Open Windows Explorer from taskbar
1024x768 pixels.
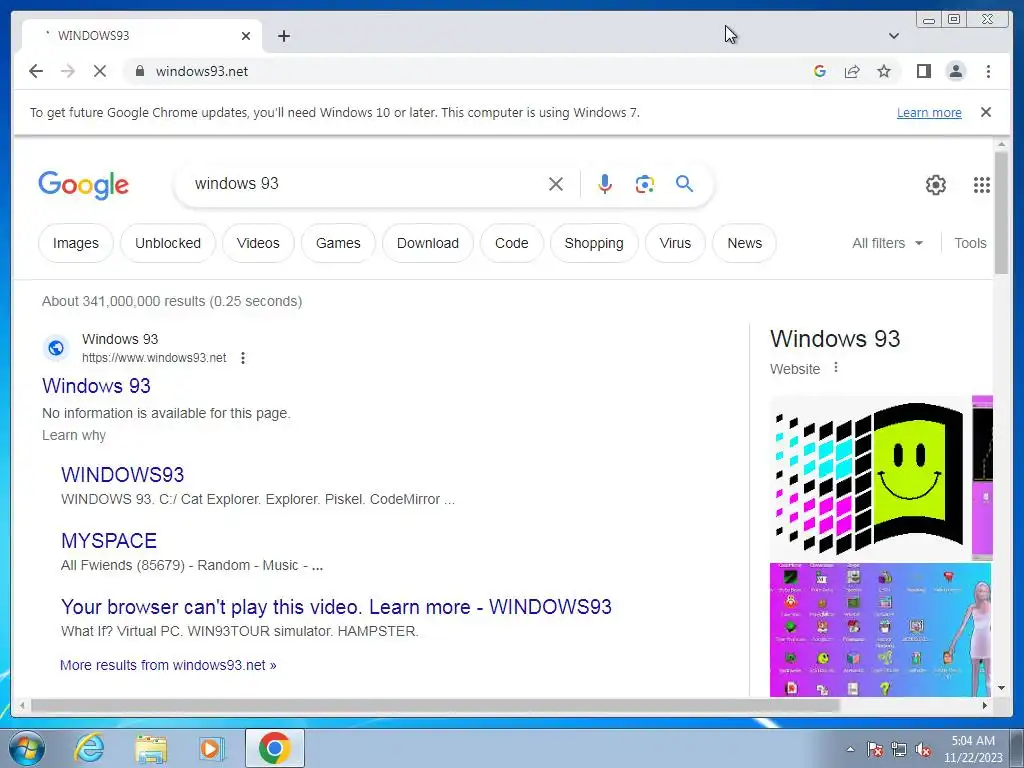150,748
